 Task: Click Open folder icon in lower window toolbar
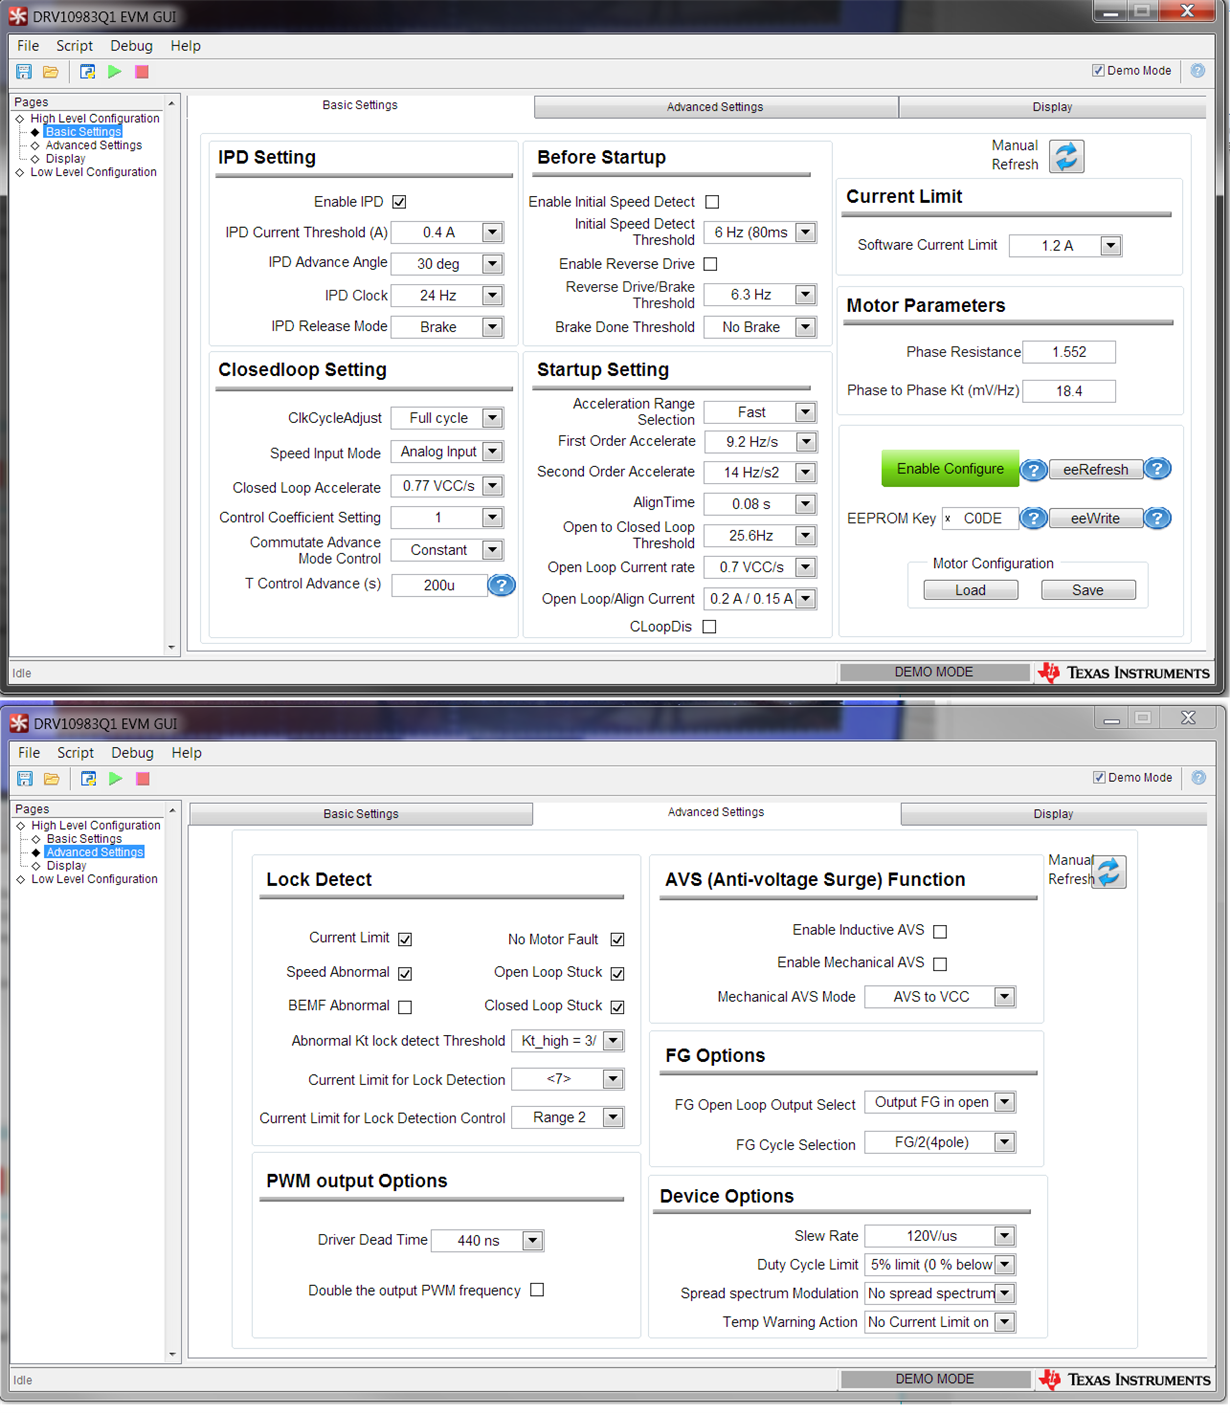coord(52,779)
